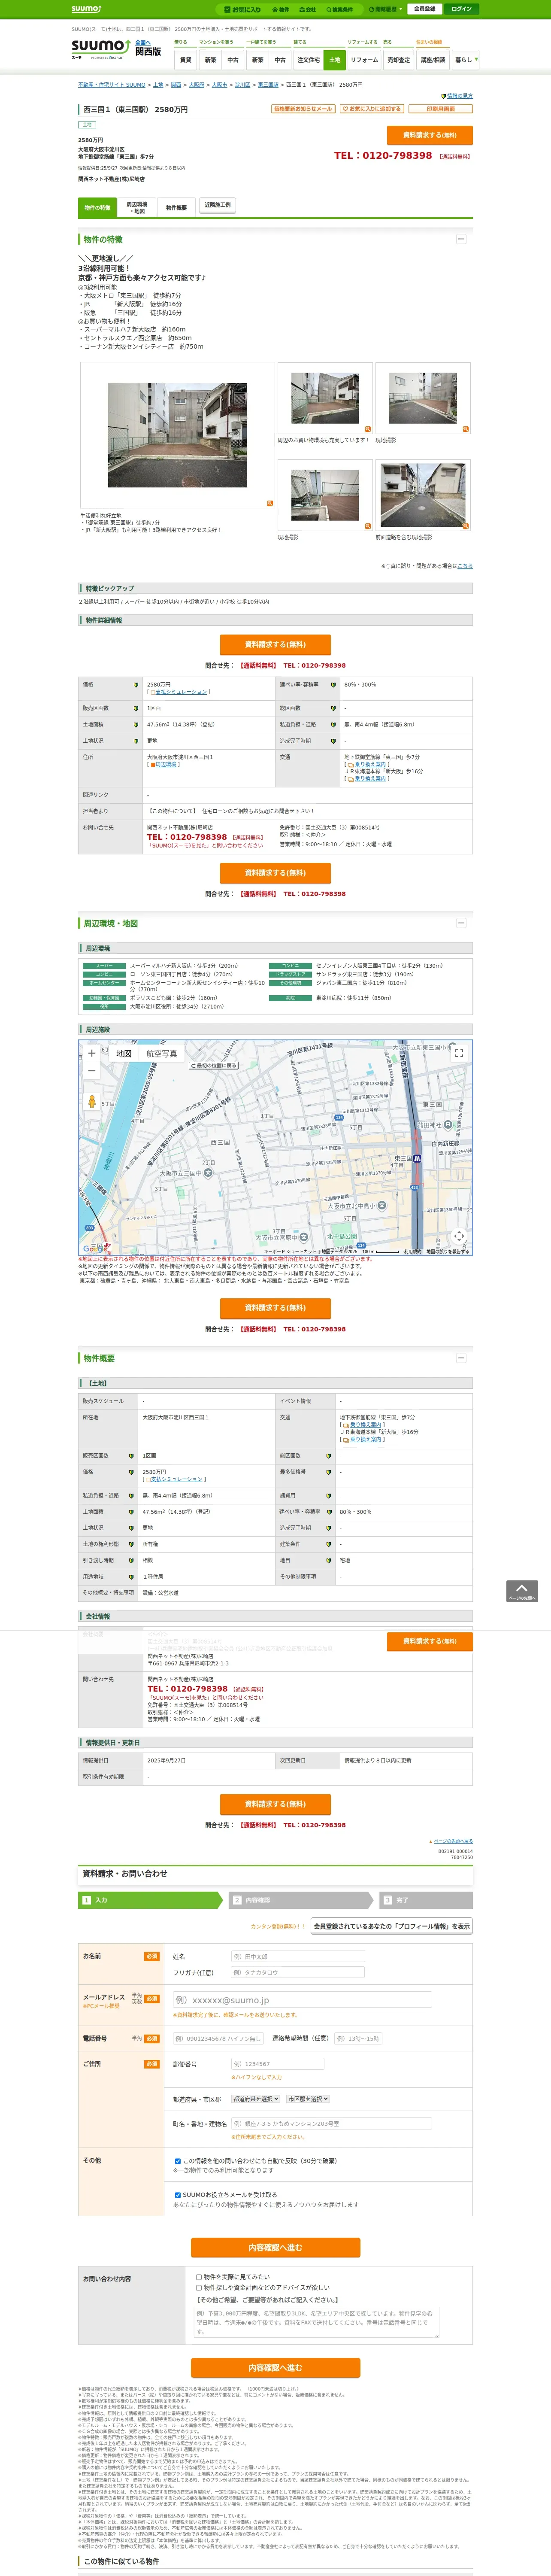Screen dimensions: 551x2576
Task: Collapse the 物件概要 section
Action: pos(461,1358)
